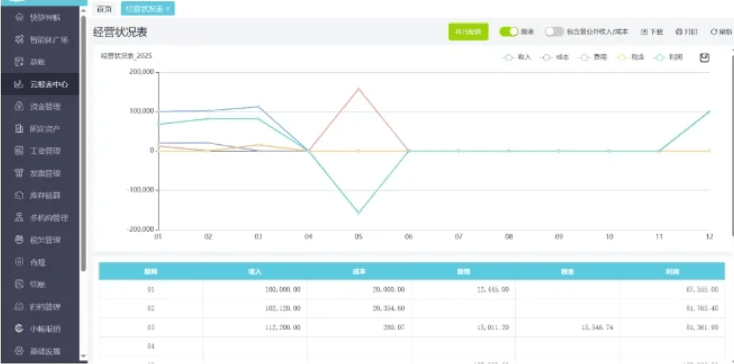Toggle 税金 series in chart legend
This screenshot has height=364, width=734.
tap(631, 58)
